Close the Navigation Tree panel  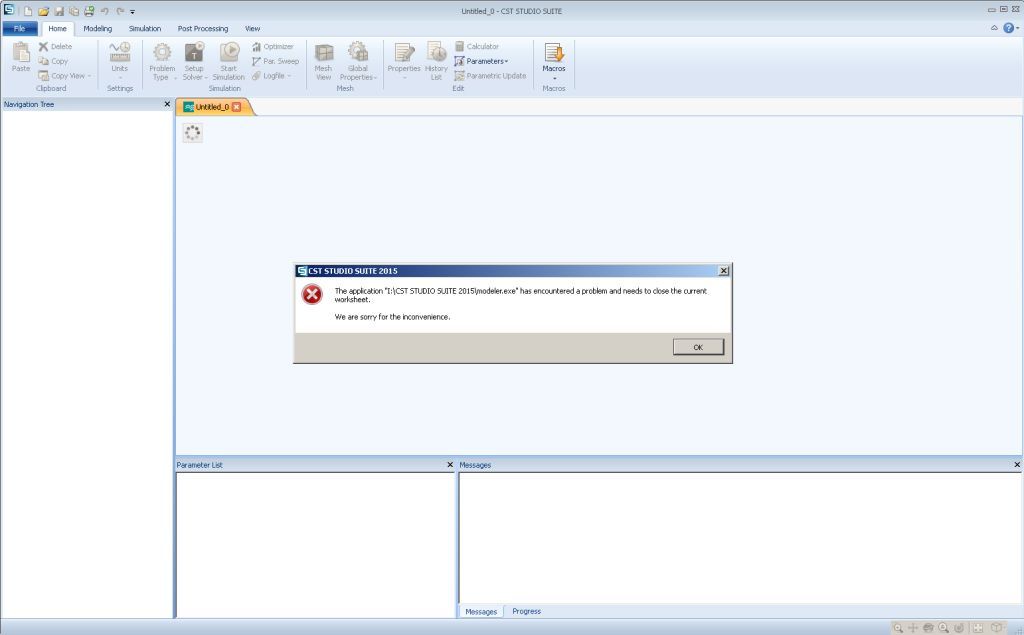pyautogui.click(x=167, y=104)
